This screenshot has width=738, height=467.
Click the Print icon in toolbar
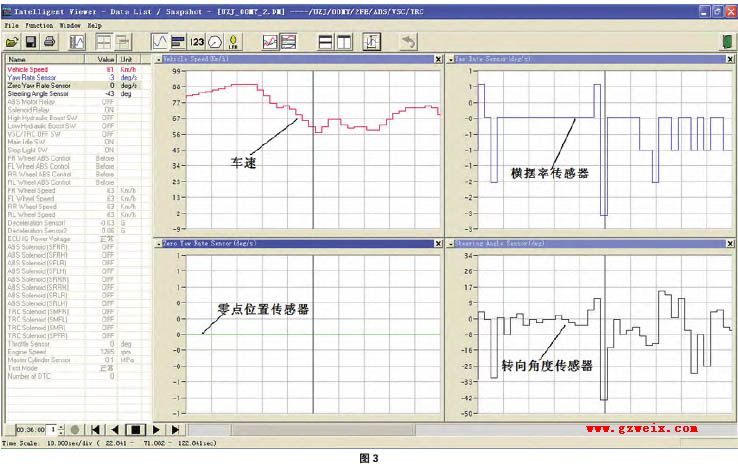point(49,42)
